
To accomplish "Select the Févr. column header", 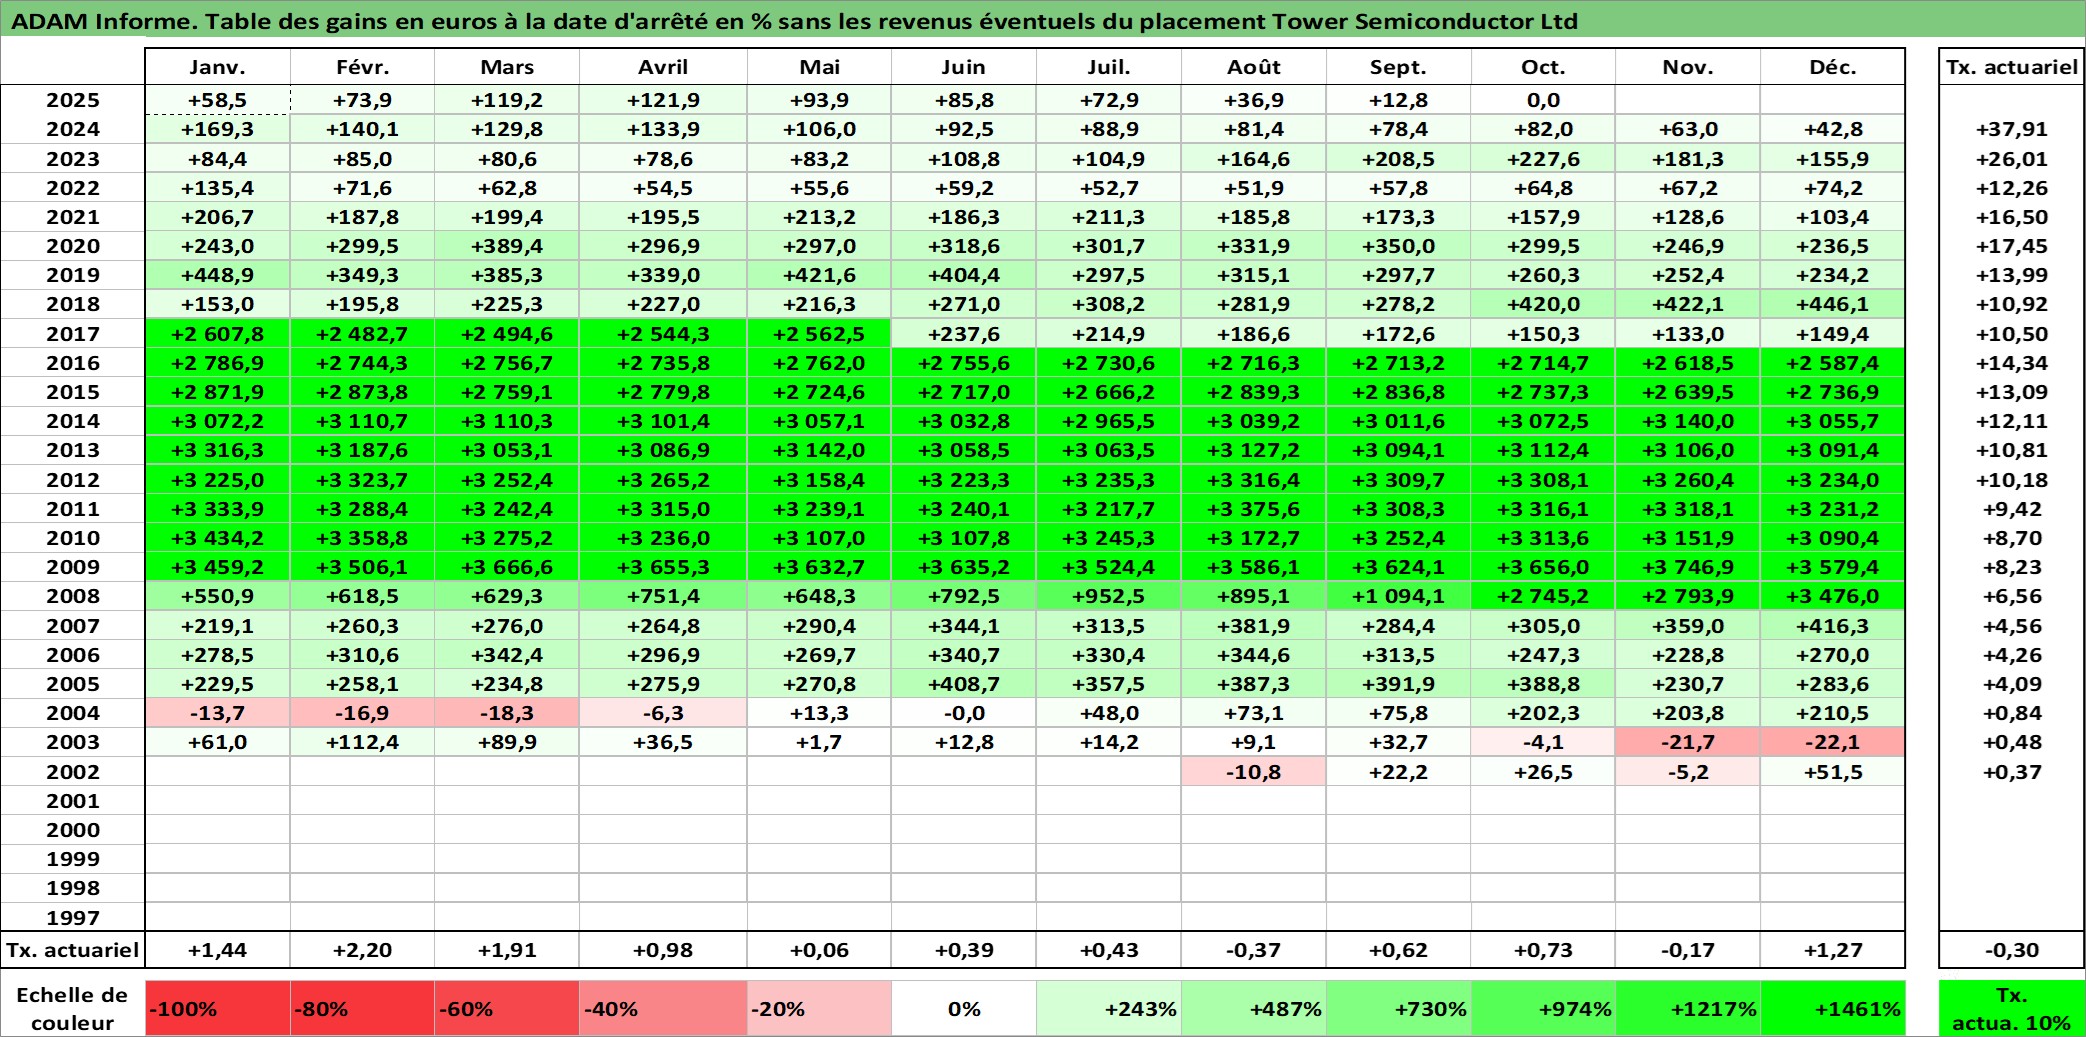I will point(362,67).
